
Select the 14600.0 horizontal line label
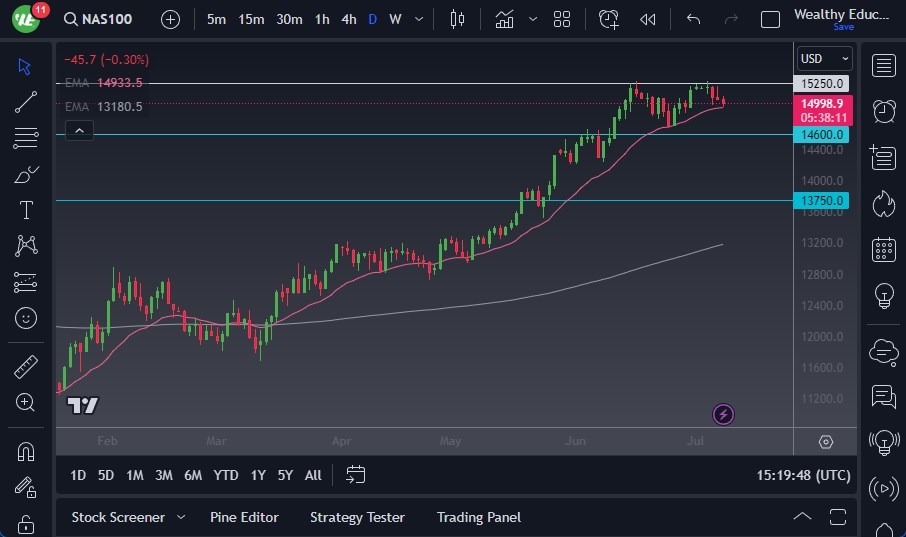point(821,135)
